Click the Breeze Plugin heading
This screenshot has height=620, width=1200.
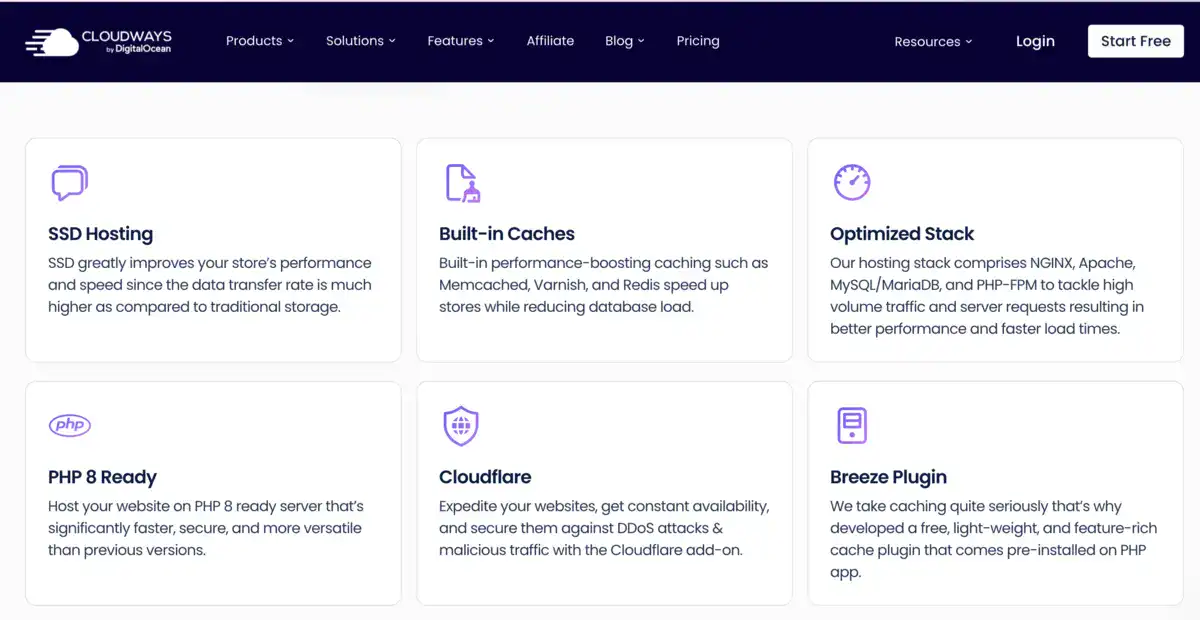889,477
